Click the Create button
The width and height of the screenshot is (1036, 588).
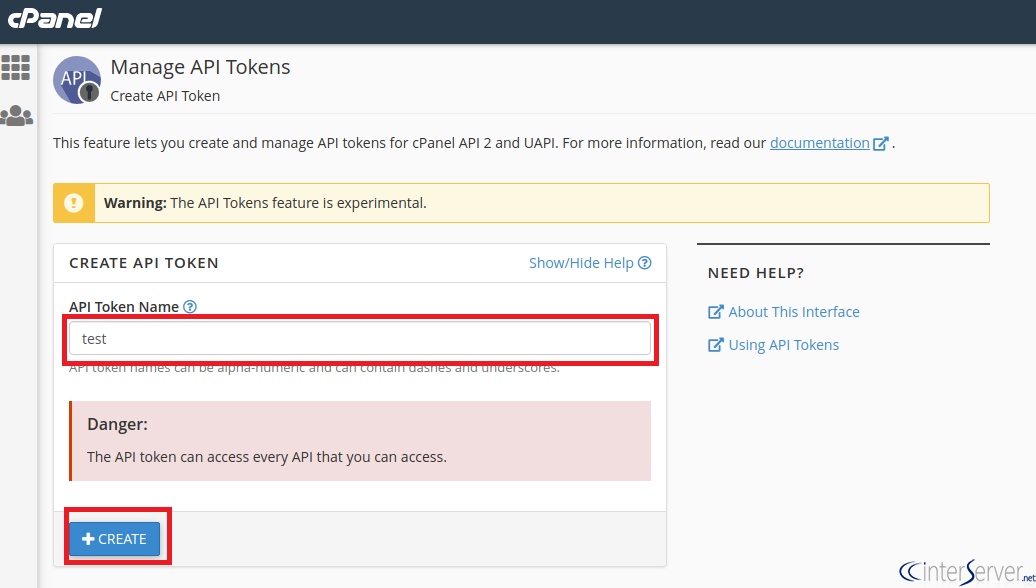(x=114, y=539)
